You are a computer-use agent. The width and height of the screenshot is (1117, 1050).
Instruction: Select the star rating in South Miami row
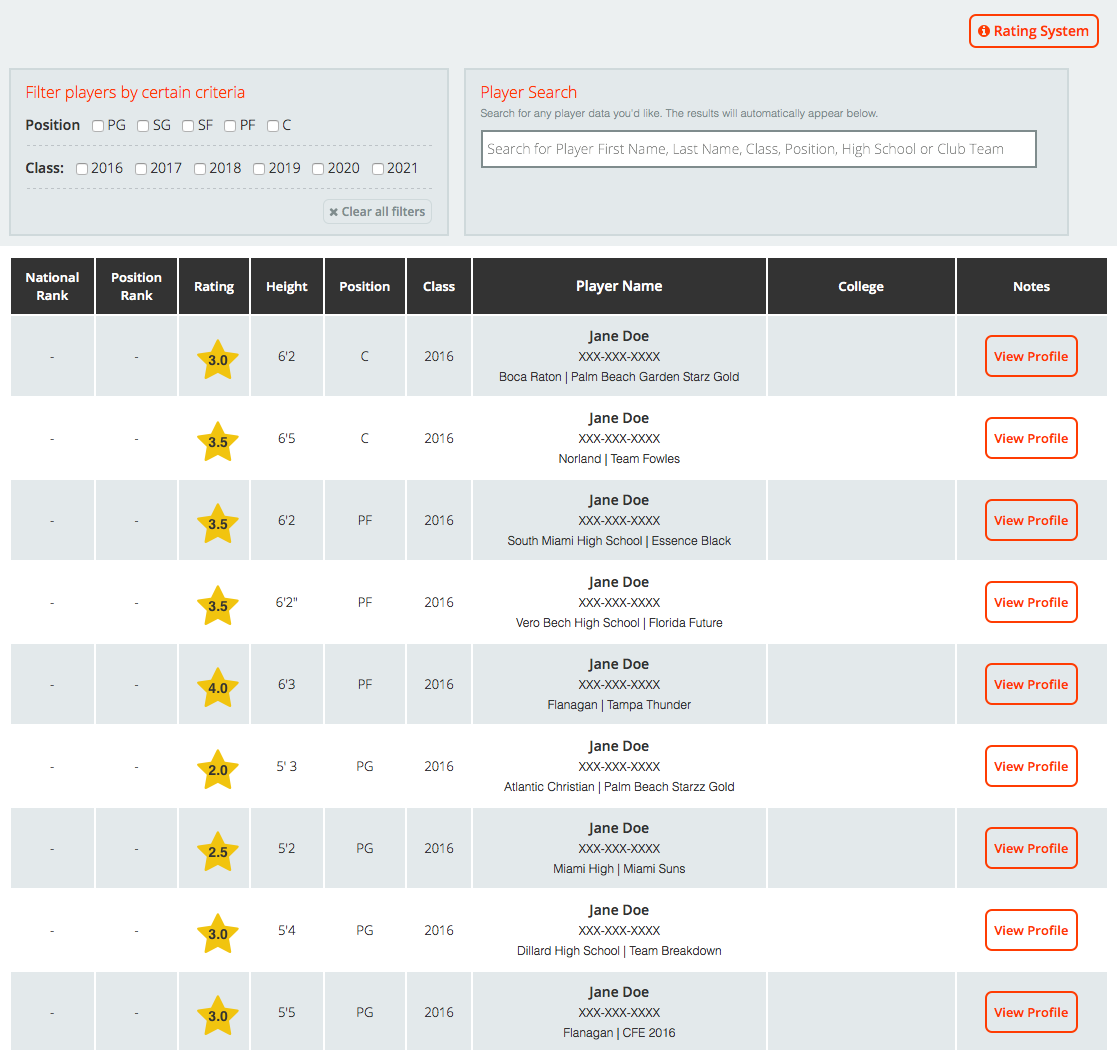[x=217, y=524]
